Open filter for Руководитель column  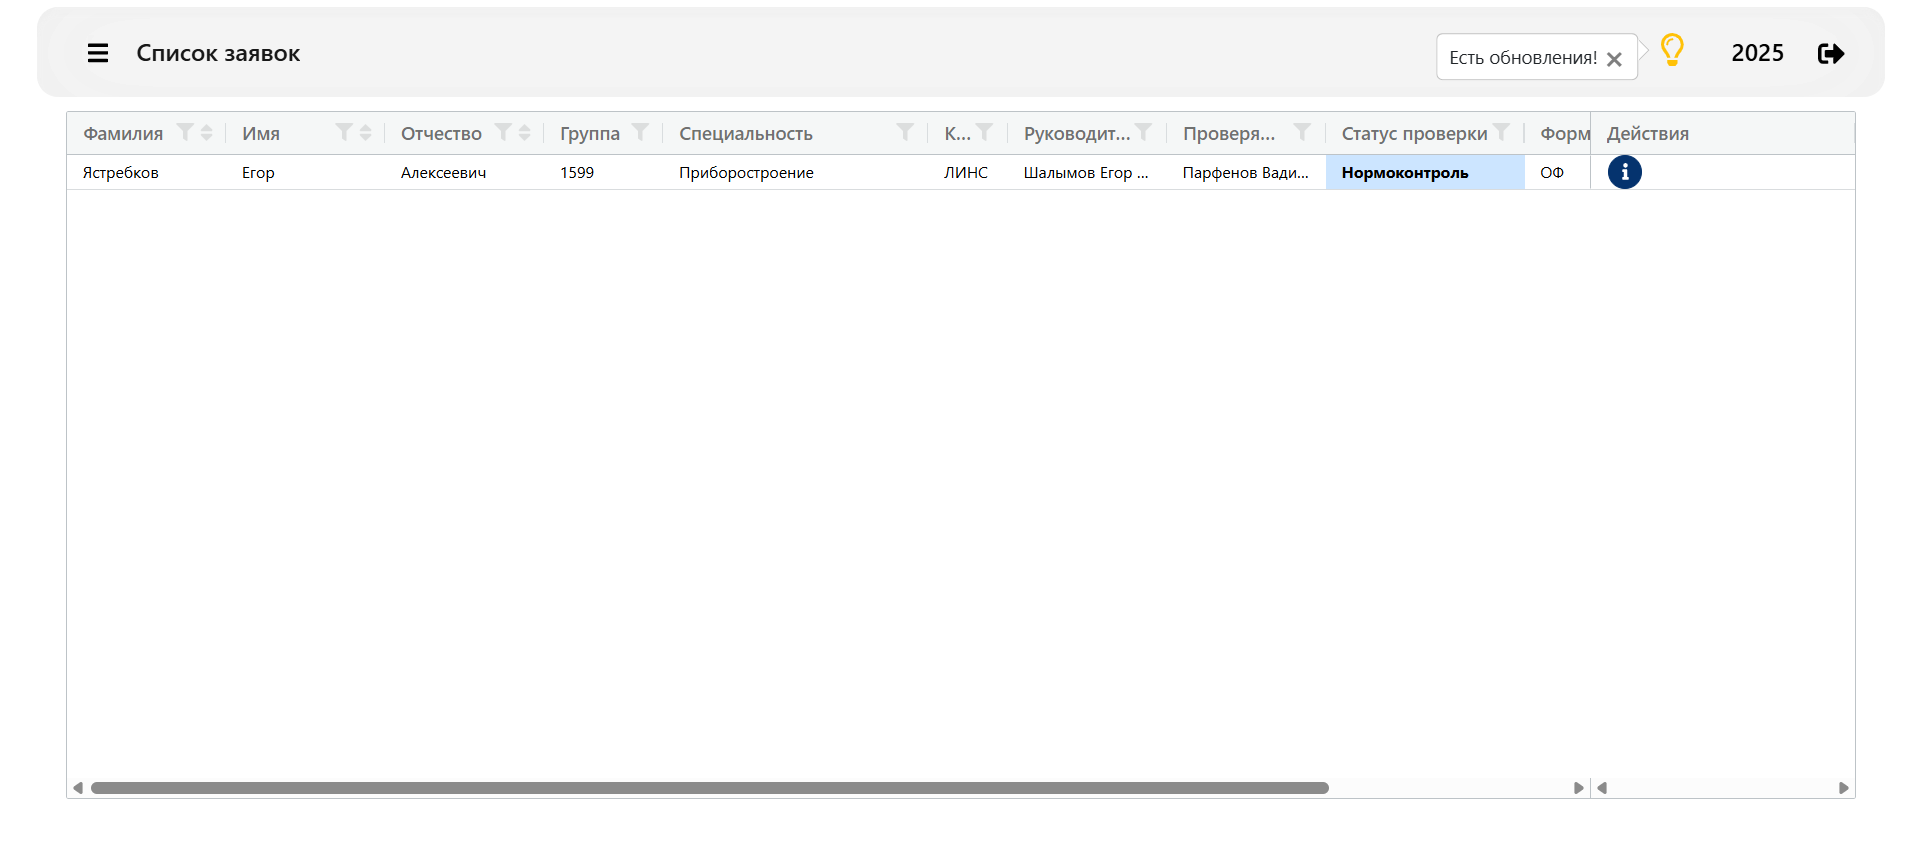pyautogui.click(x=1144, y=132)
